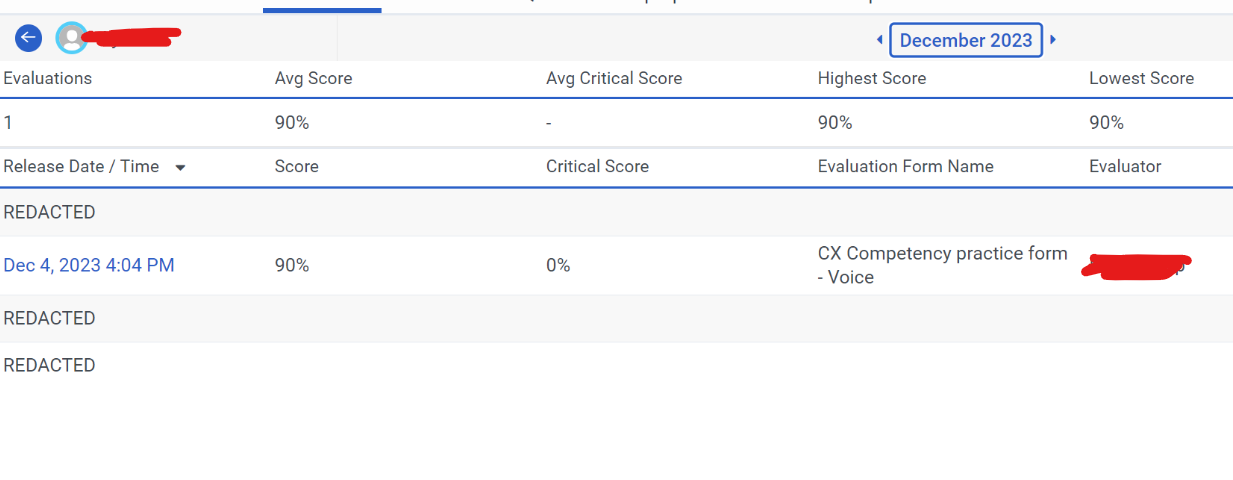1233x480 pixels.
Task: Select the REDACTED row above Dec 4 evaluation
Action: [x=50, y=212]
